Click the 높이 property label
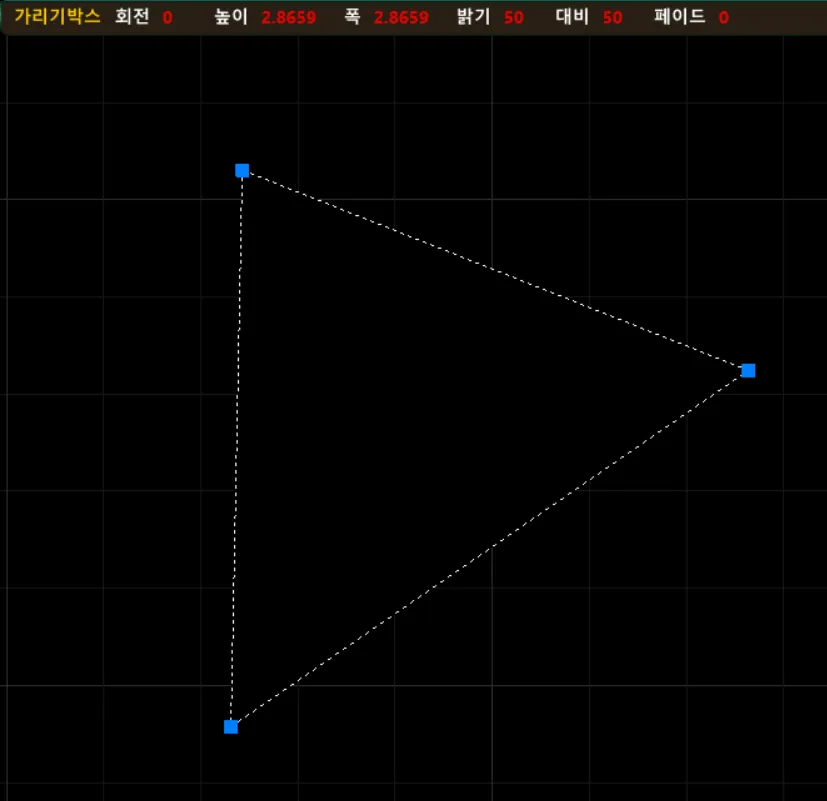 pyautogui.click(x=231, y=17)
